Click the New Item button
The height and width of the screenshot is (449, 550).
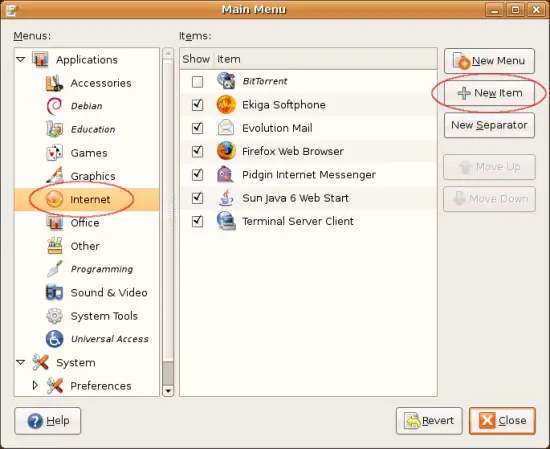489,93
